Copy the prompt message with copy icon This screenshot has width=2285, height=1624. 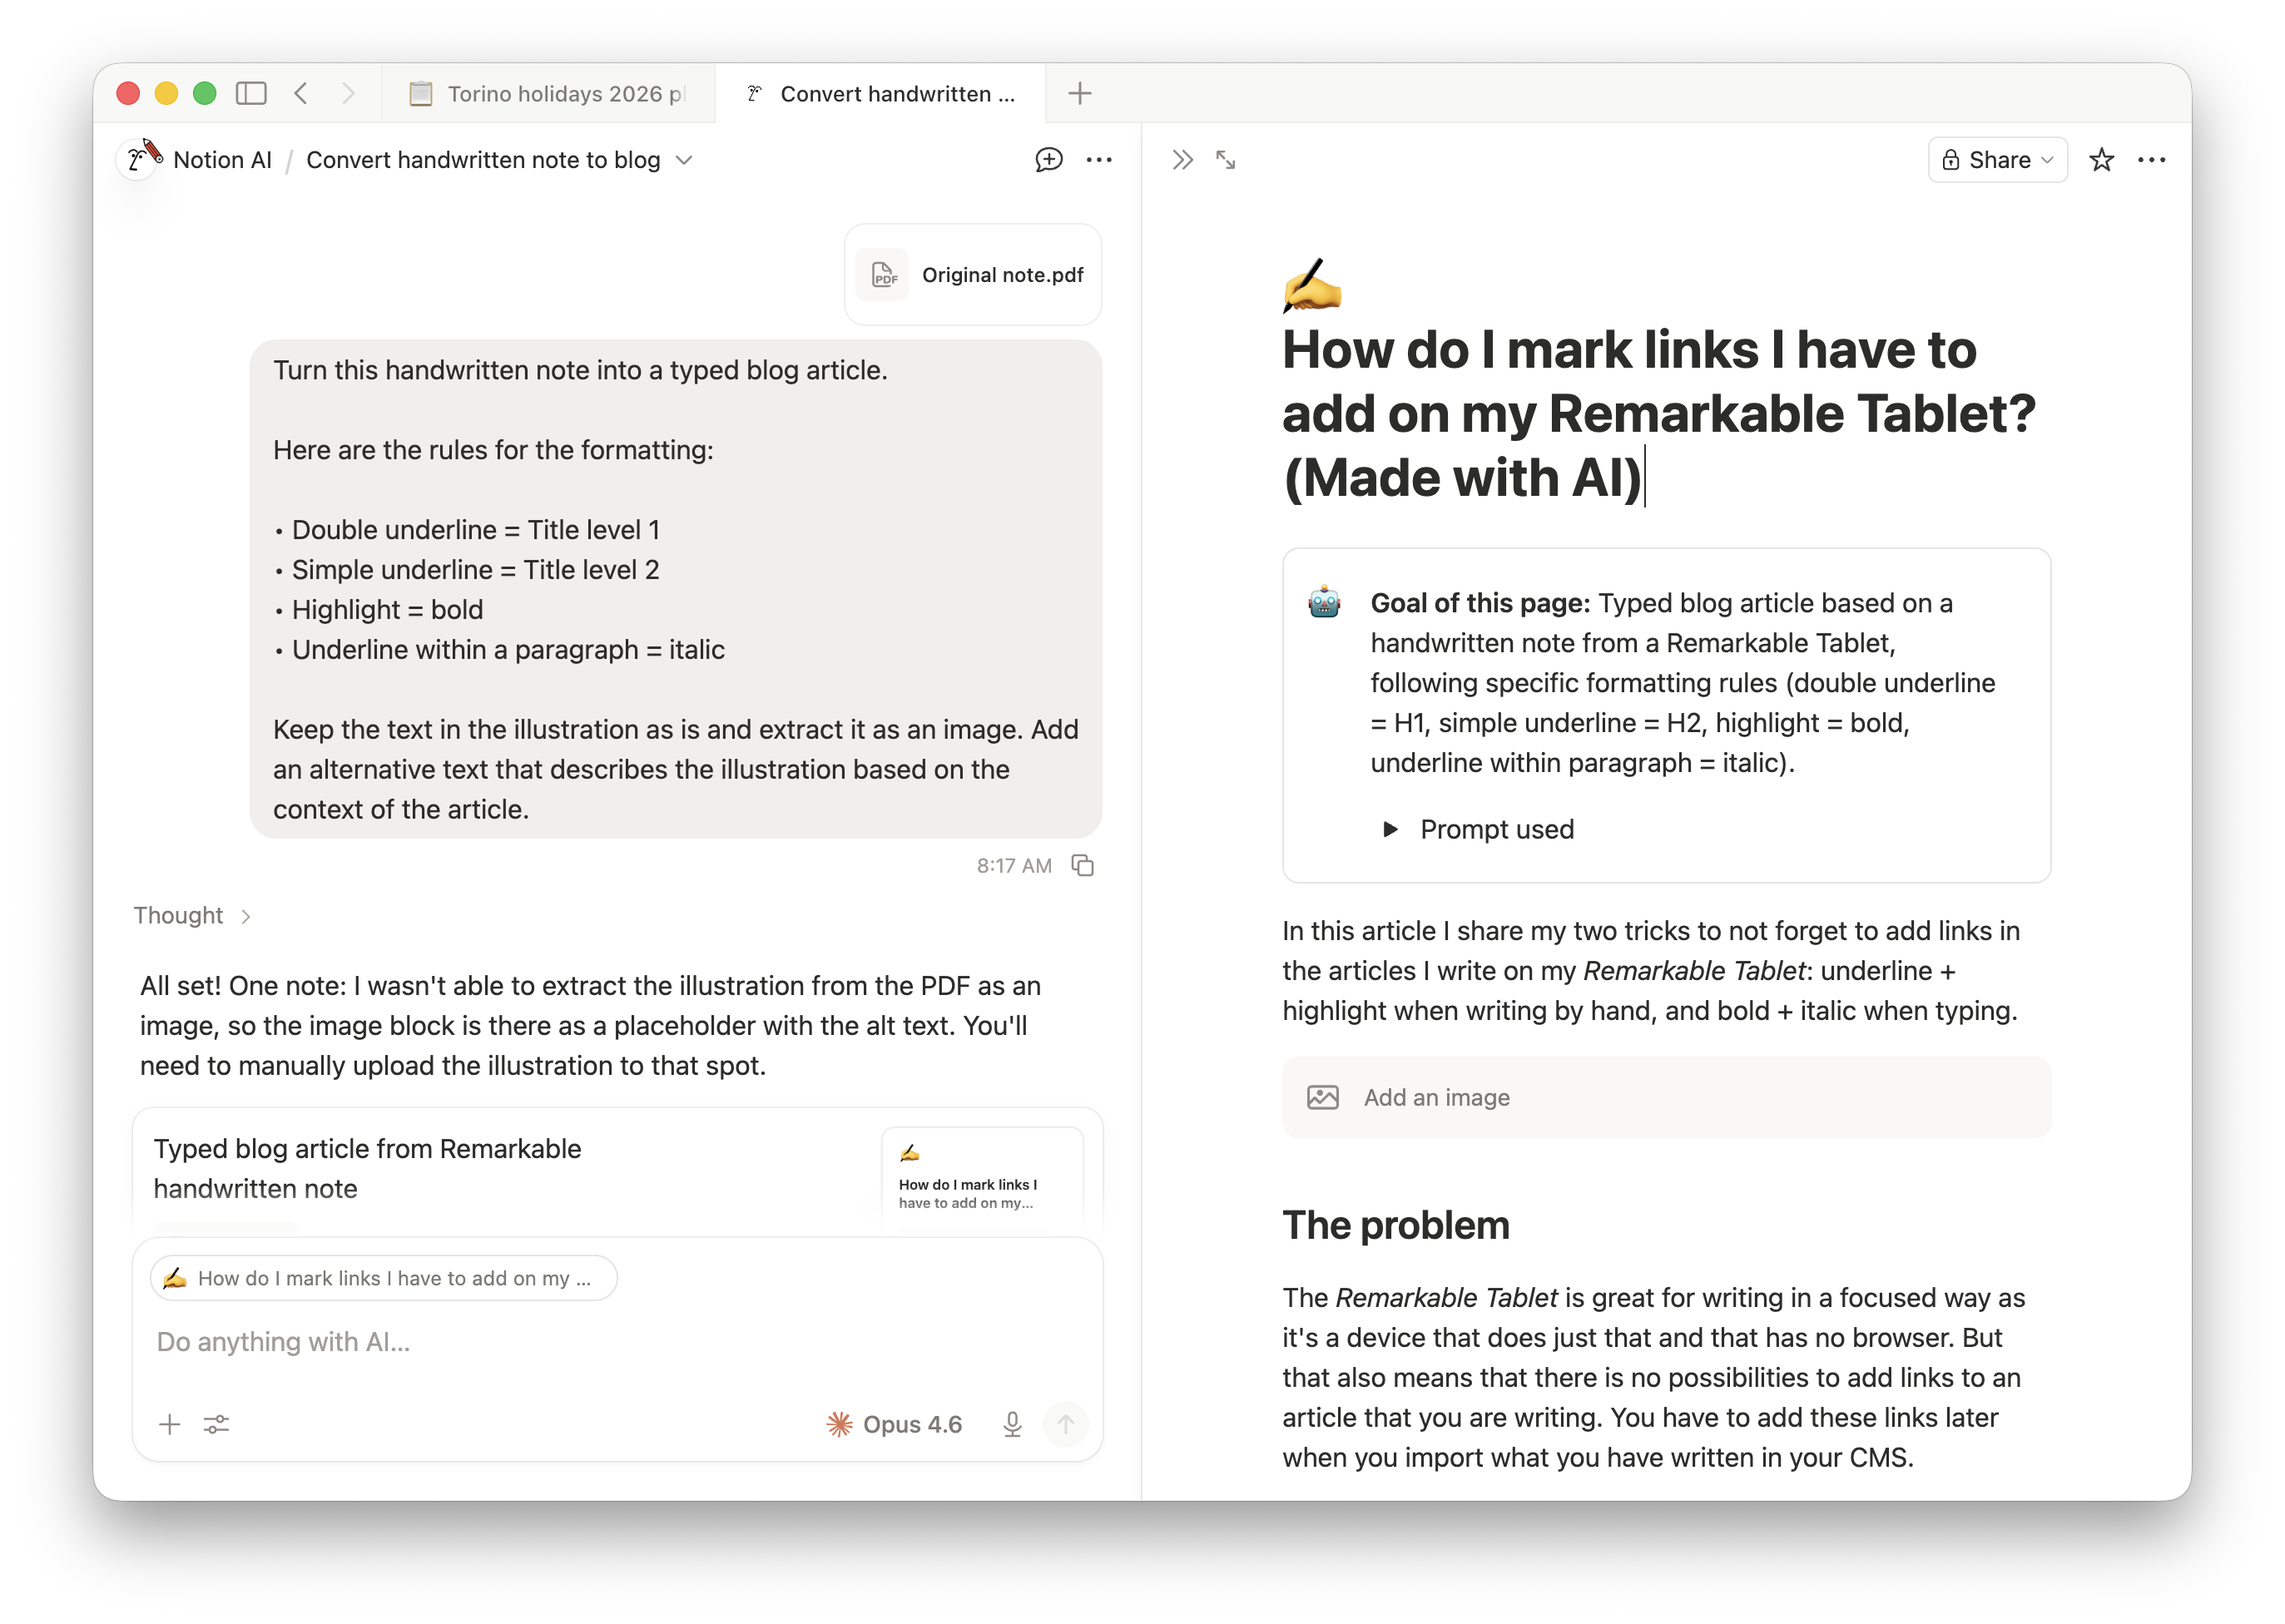tap(1082, 865)
